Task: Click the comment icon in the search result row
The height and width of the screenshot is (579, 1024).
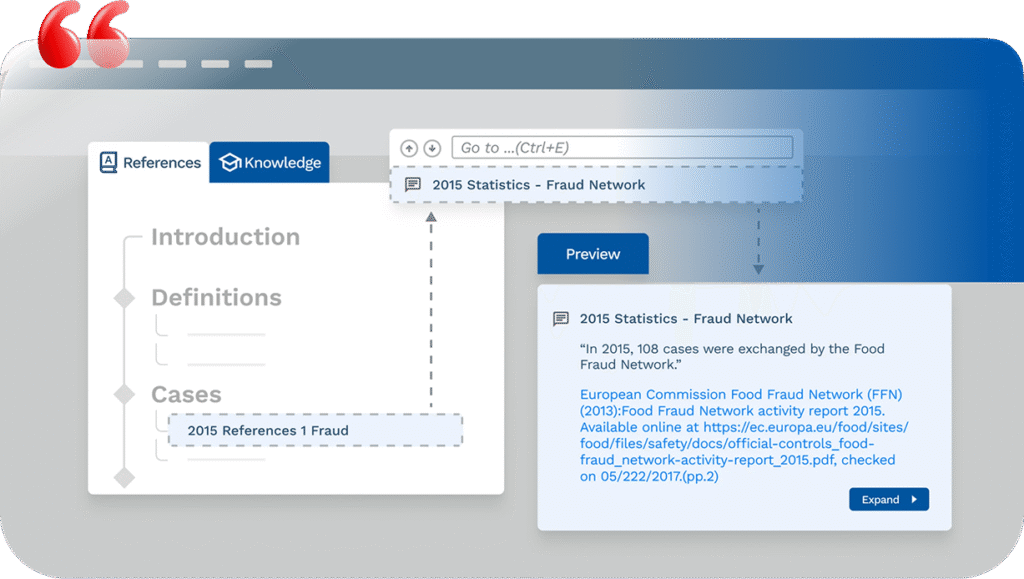Action: [x=412, y=185]
